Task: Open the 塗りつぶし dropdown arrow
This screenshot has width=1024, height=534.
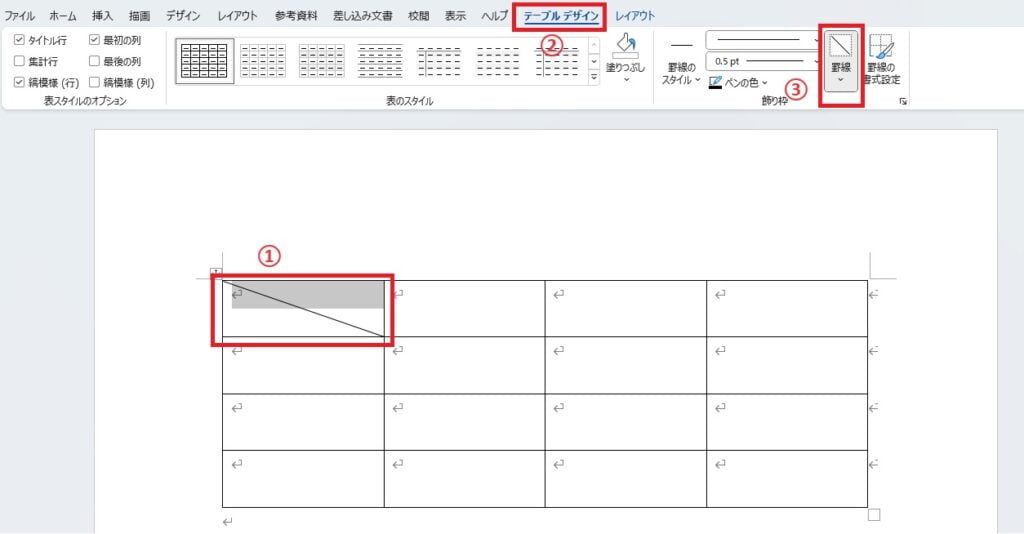Action: tap(626, 80)
